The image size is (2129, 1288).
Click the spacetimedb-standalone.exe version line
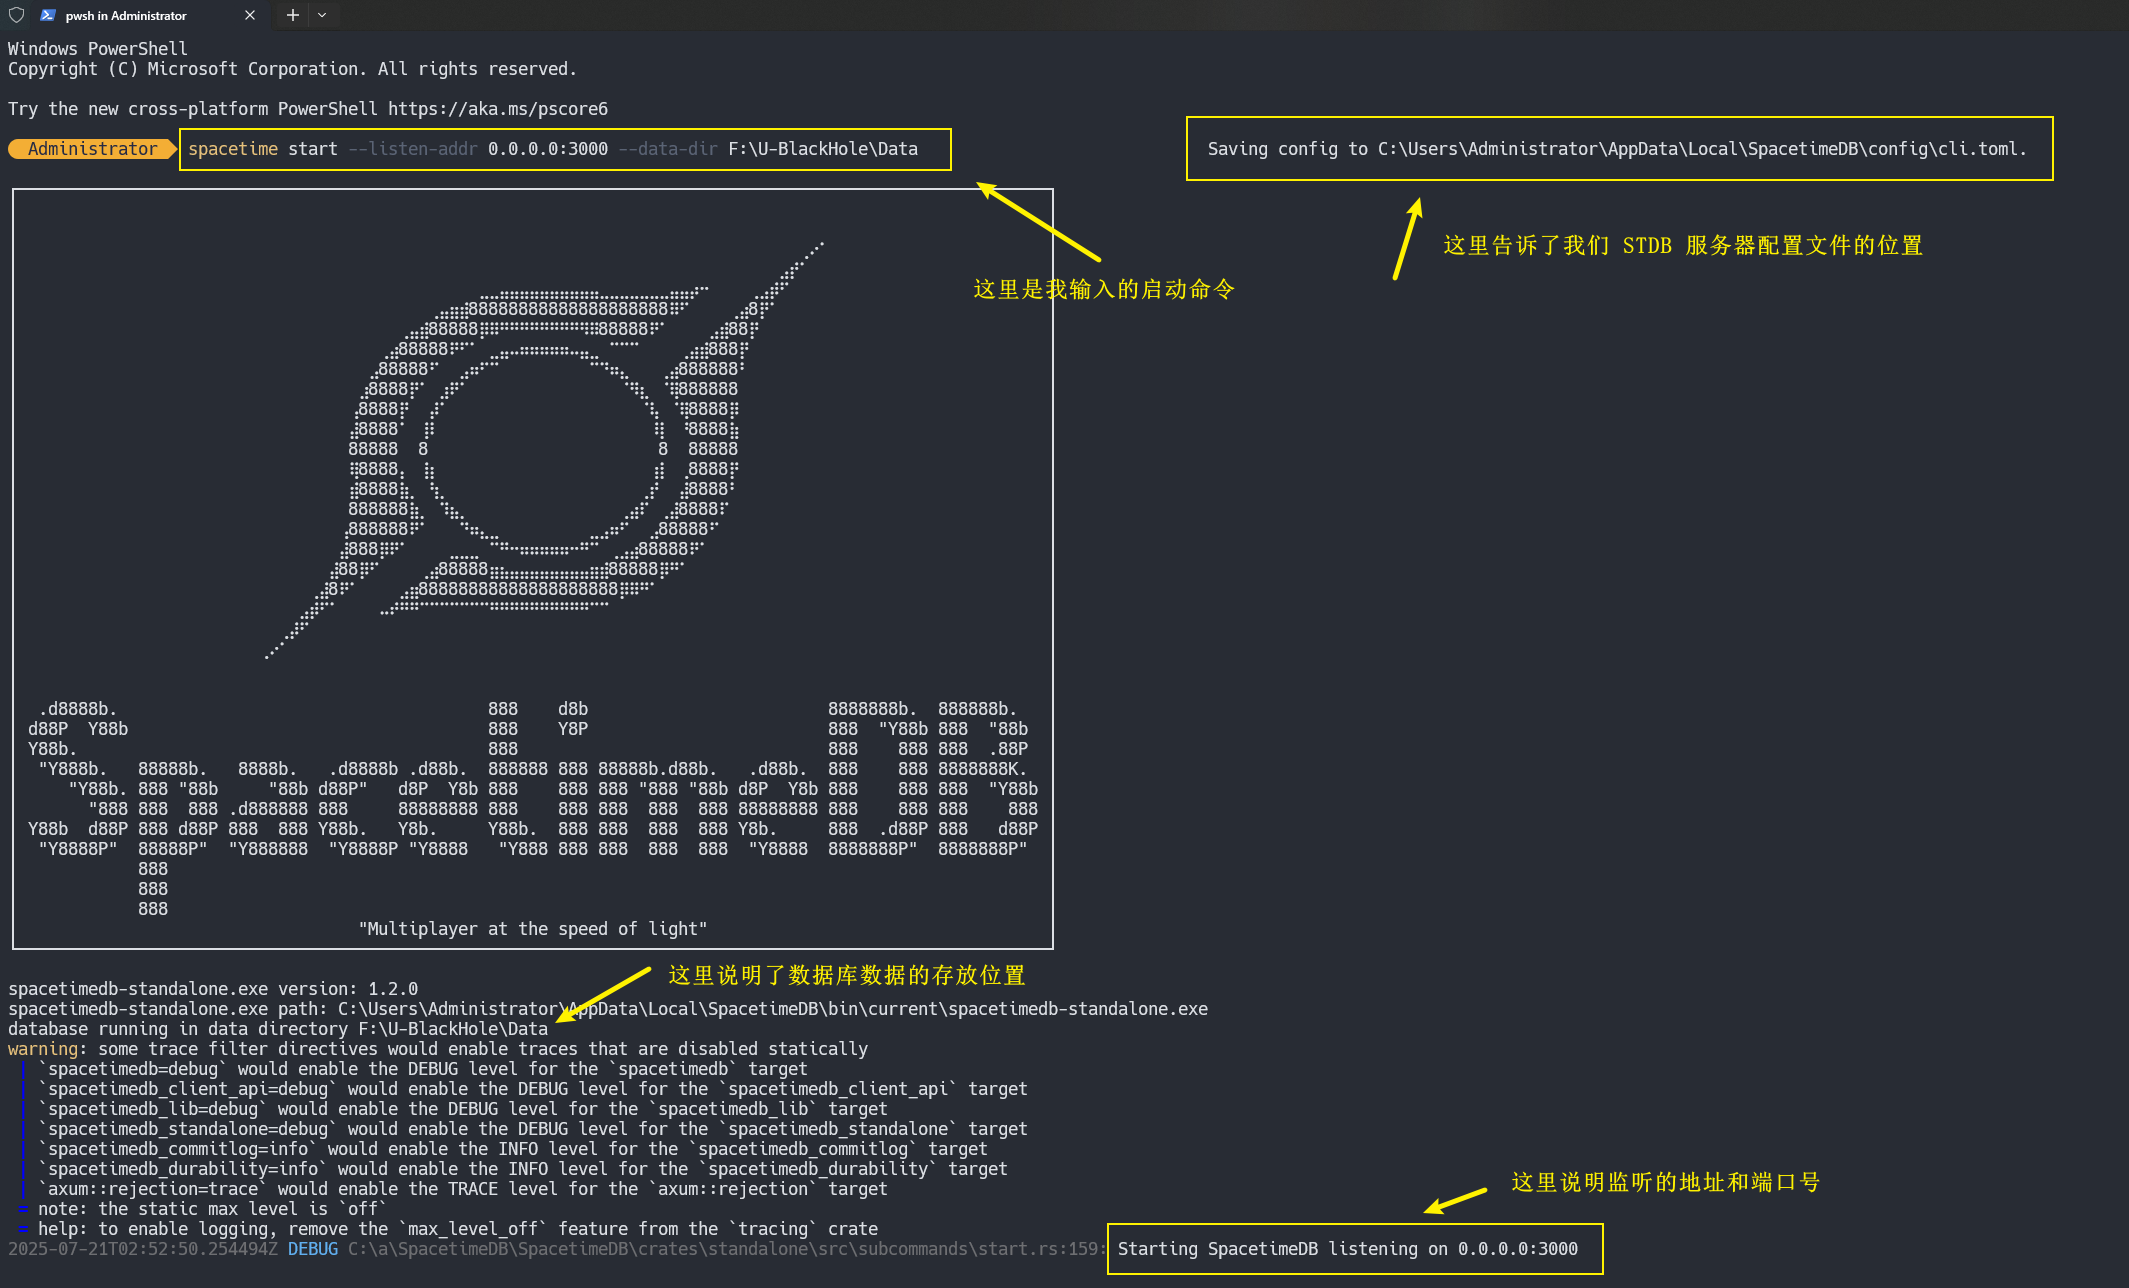(x=213, y=989)
